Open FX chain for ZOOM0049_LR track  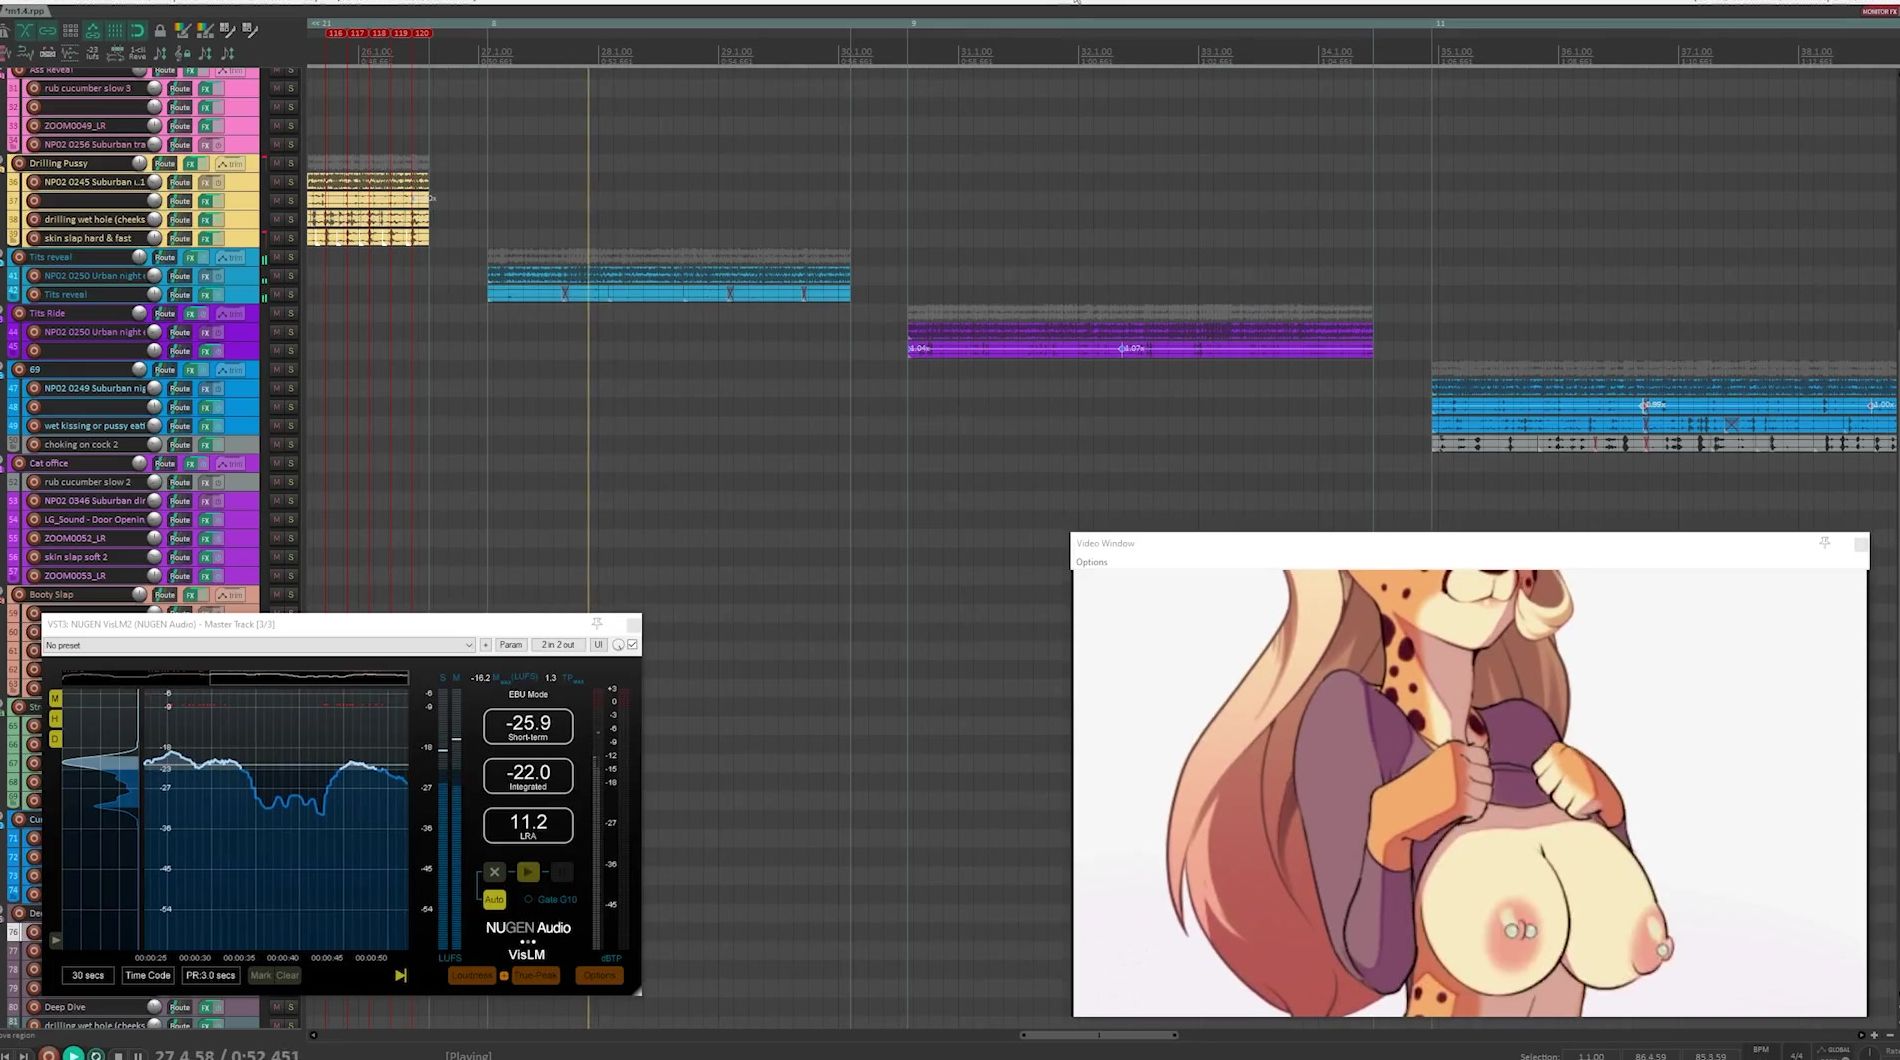pos(205,126)
